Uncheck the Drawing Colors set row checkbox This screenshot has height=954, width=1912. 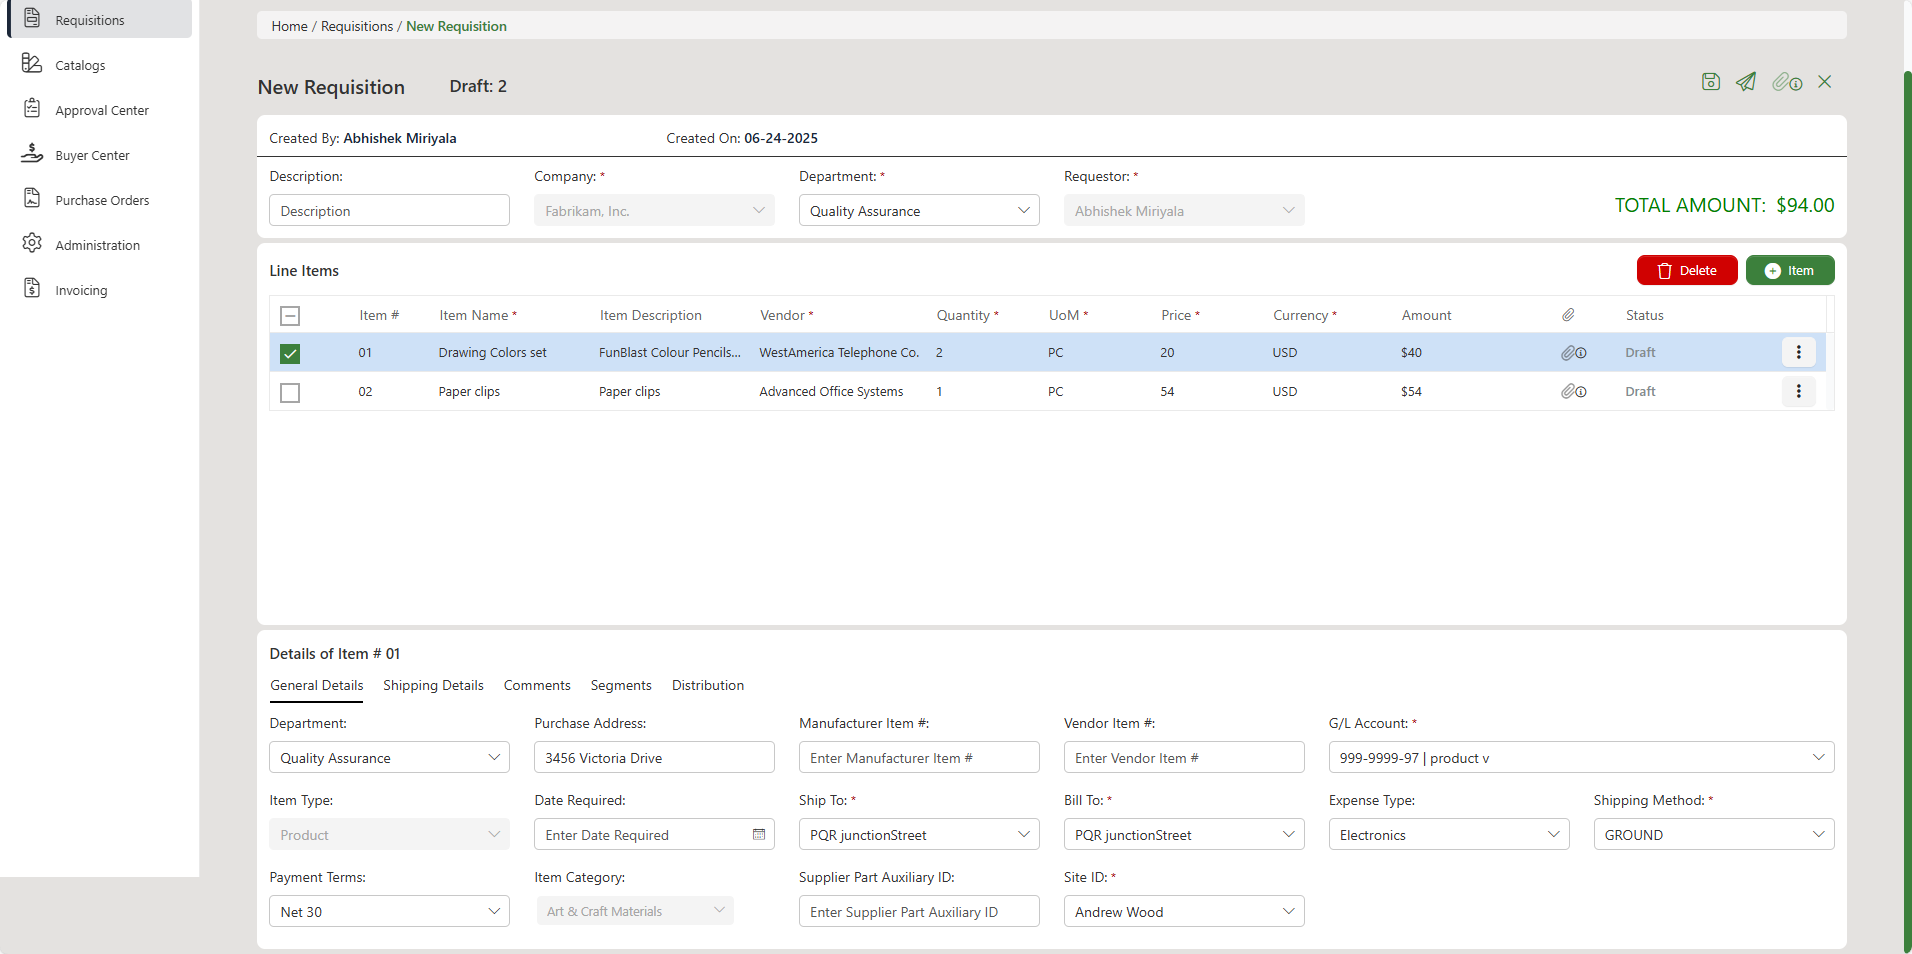coord(290,354)
